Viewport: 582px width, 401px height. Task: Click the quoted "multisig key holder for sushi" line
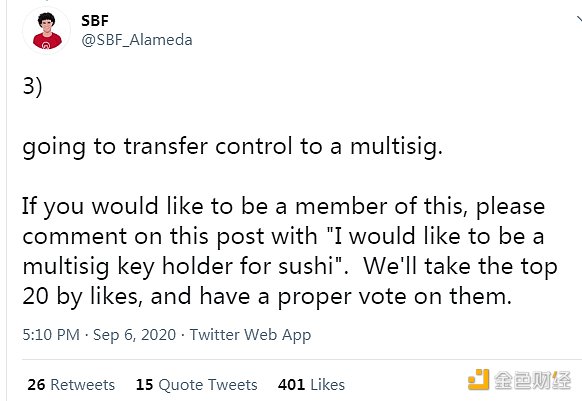pos(290,267)
